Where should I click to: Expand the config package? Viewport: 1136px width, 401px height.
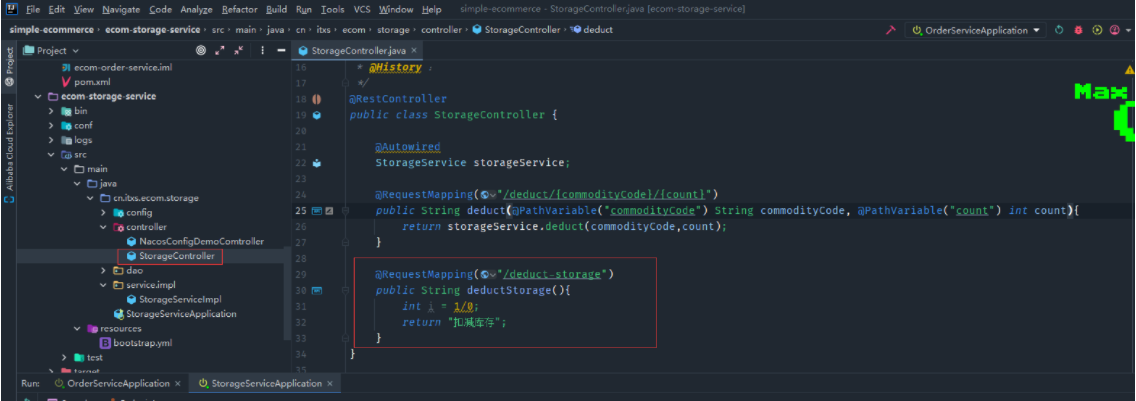point(103,212)
